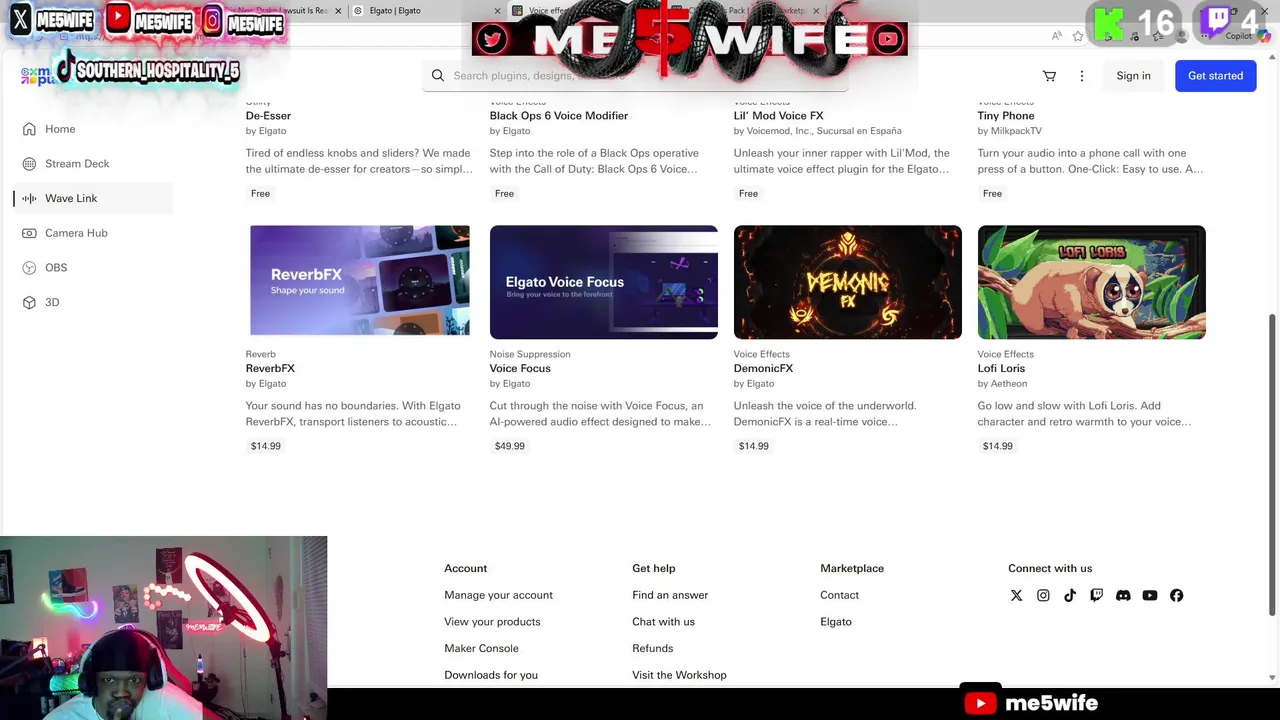1280x720 pixels.
Task: Open the YouTube footer icon
Action: pyautogui.click(x=1150, y=595)
